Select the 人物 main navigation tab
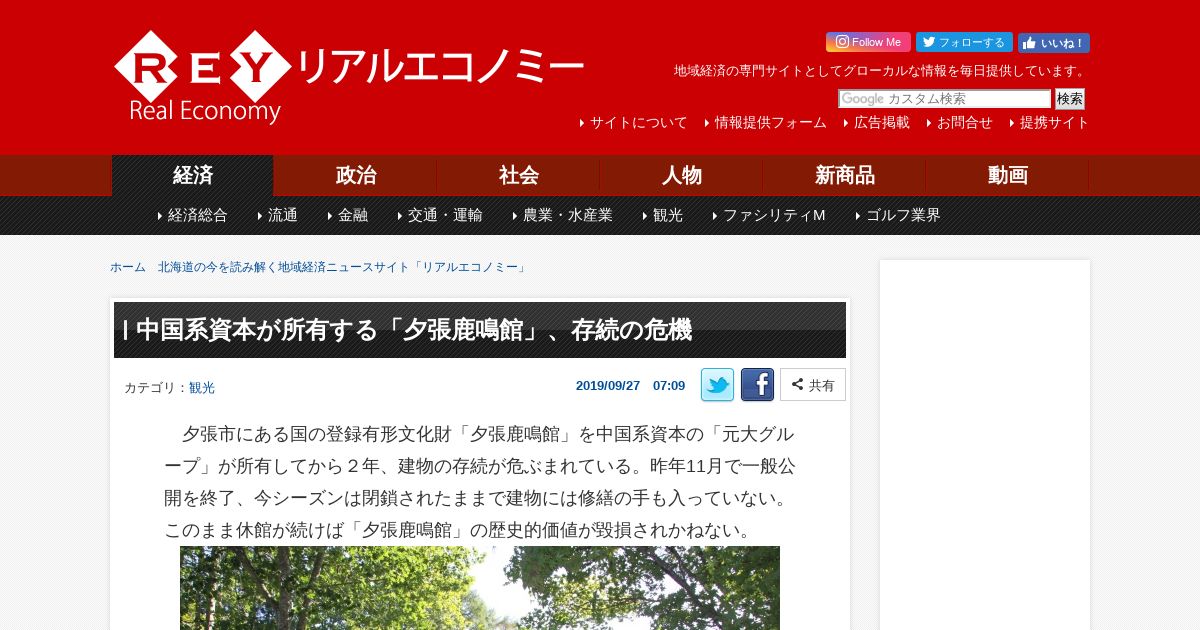Screen dimensions: 1200x630 (x=681, y=175)
